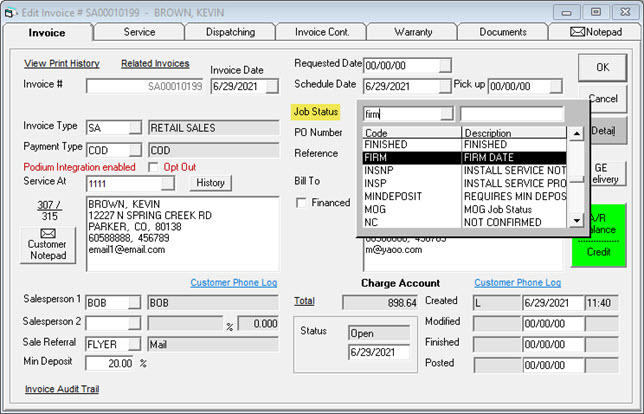This screenshot has height=414, width=644.
Task: Select the FINISHED row in status list
Action: click(x=464, y=145)
